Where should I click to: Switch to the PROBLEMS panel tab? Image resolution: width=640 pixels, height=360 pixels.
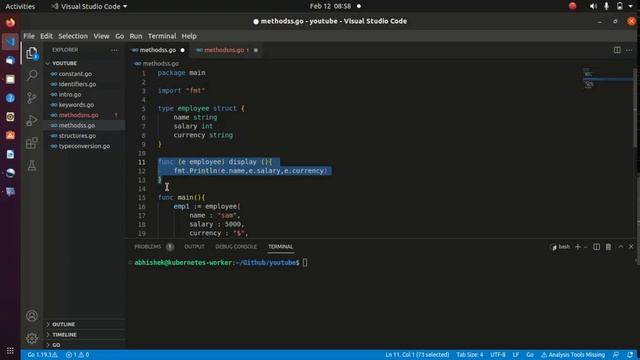coord(148,247)
